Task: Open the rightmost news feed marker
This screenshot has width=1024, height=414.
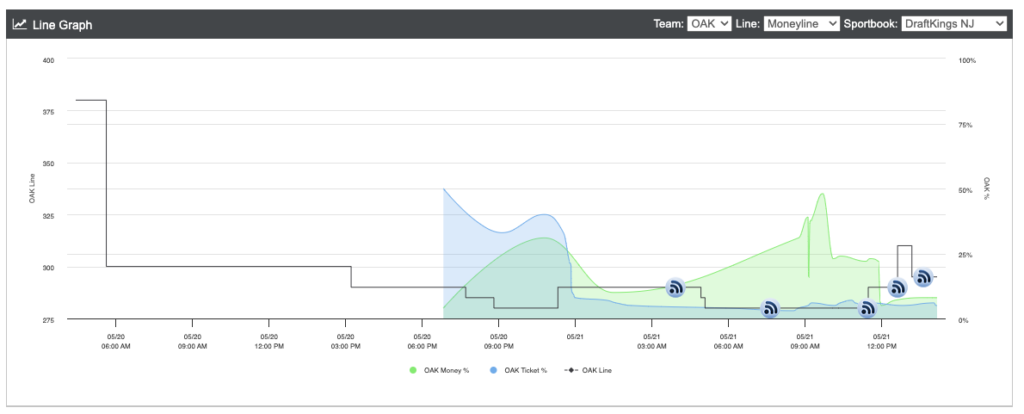Action: coord(923,277)
